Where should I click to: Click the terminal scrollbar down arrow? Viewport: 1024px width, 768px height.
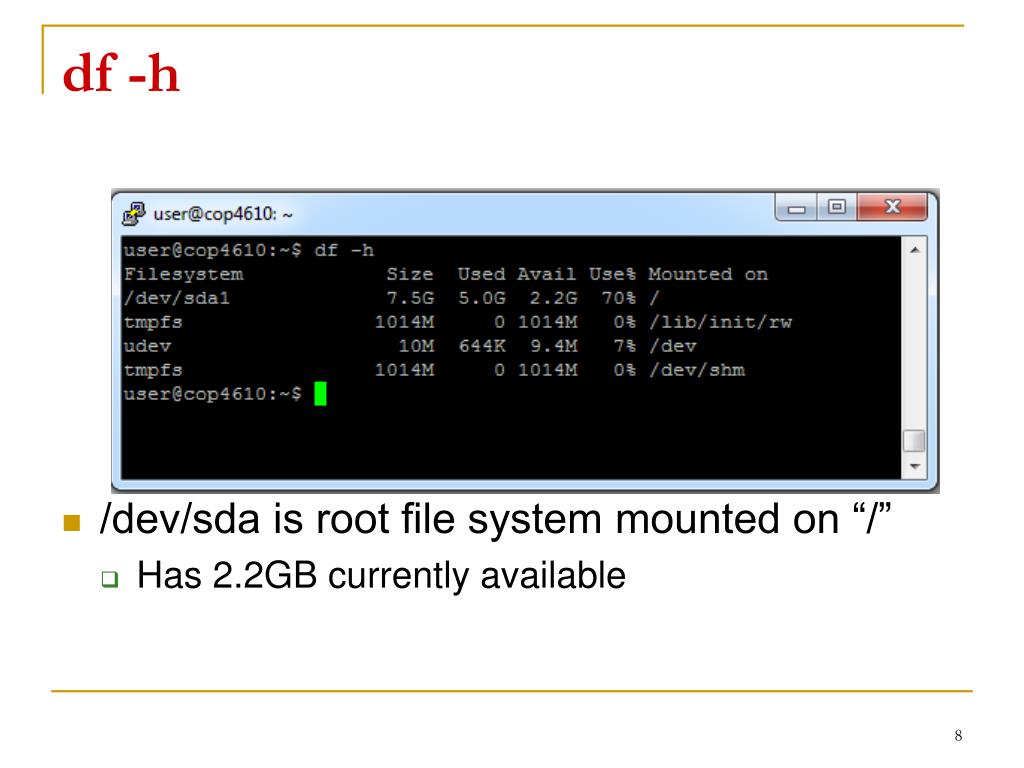pyautogui.click(x=914, y=466)
